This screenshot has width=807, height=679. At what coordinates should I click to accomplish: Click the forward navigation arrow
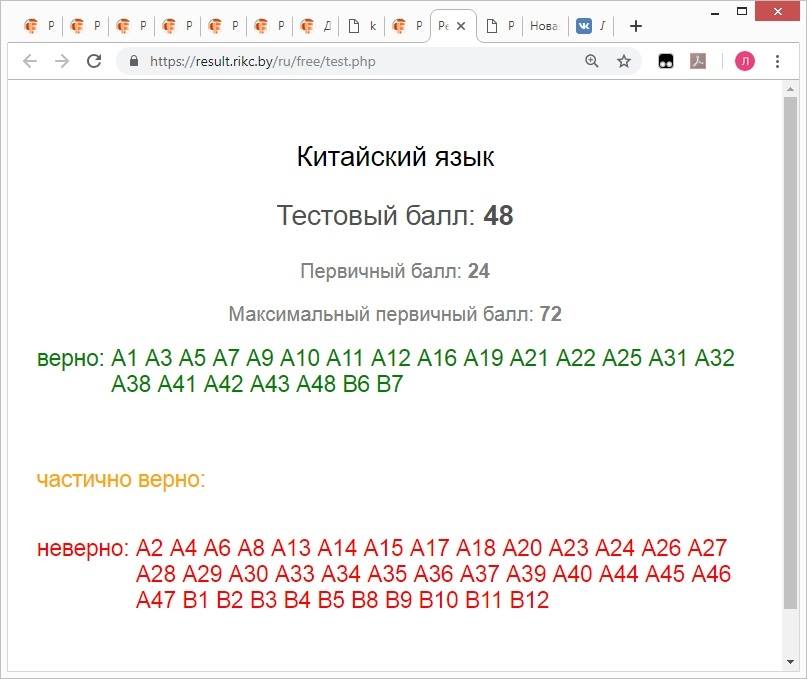62,61
